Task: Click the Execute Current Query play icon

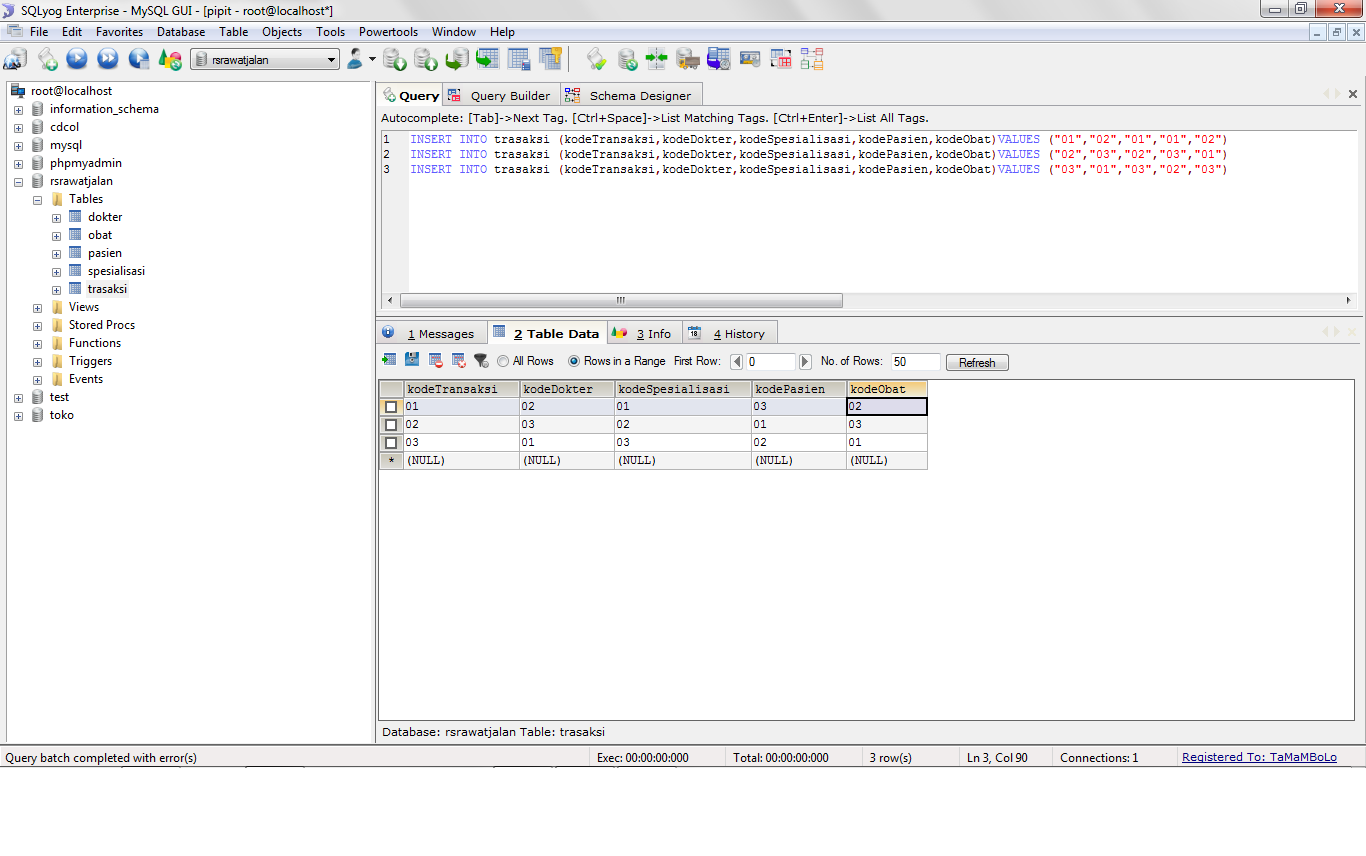Action: 77,59
